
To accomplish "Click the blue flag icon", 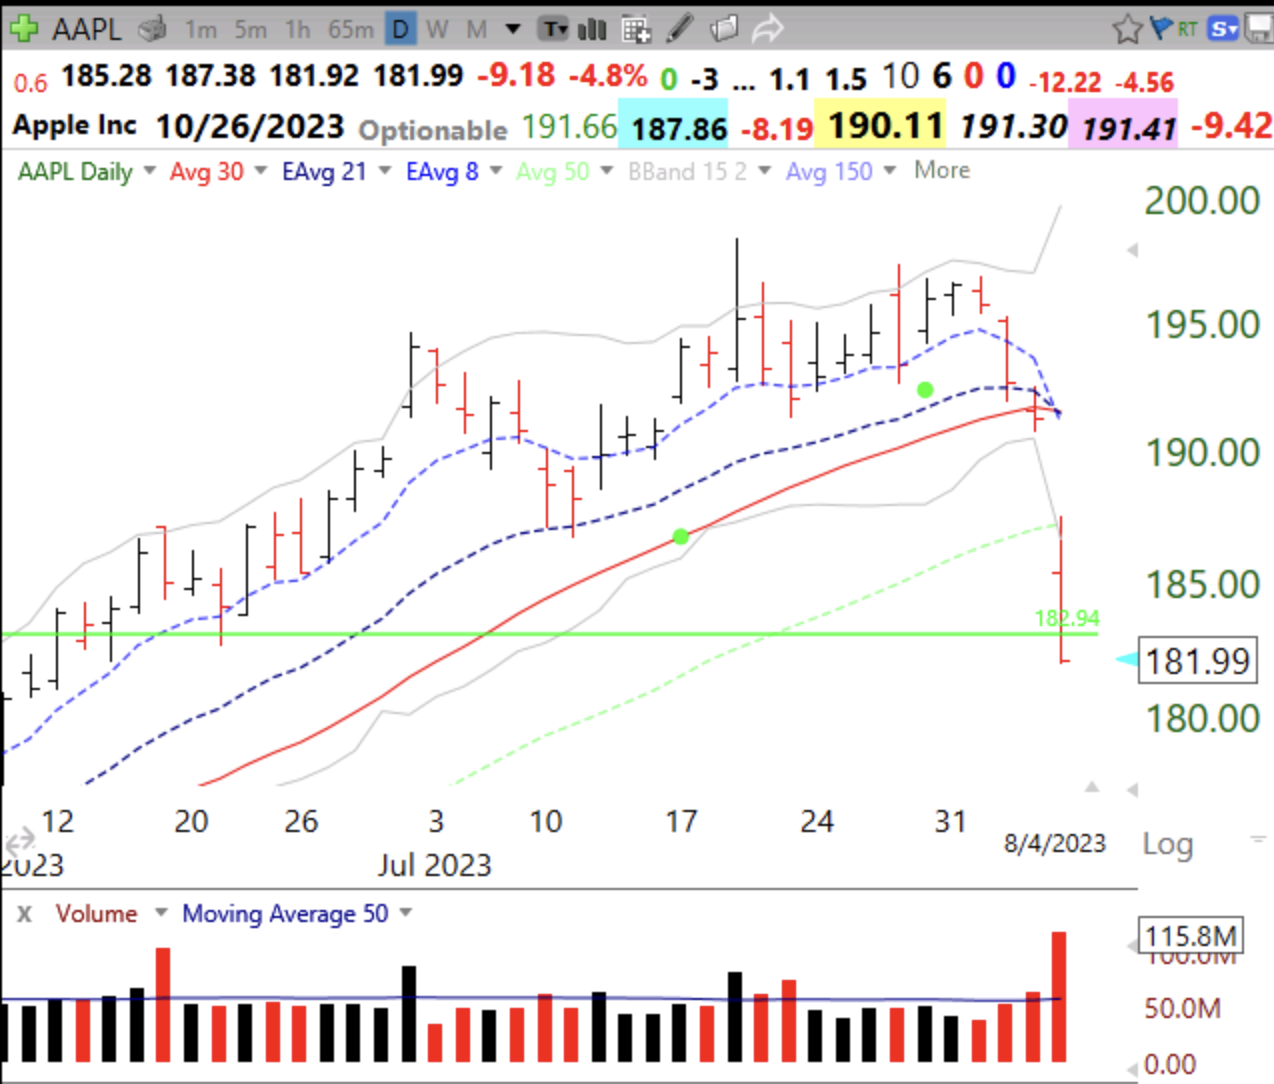I will pyautogui.click(x=1161, y=28).
